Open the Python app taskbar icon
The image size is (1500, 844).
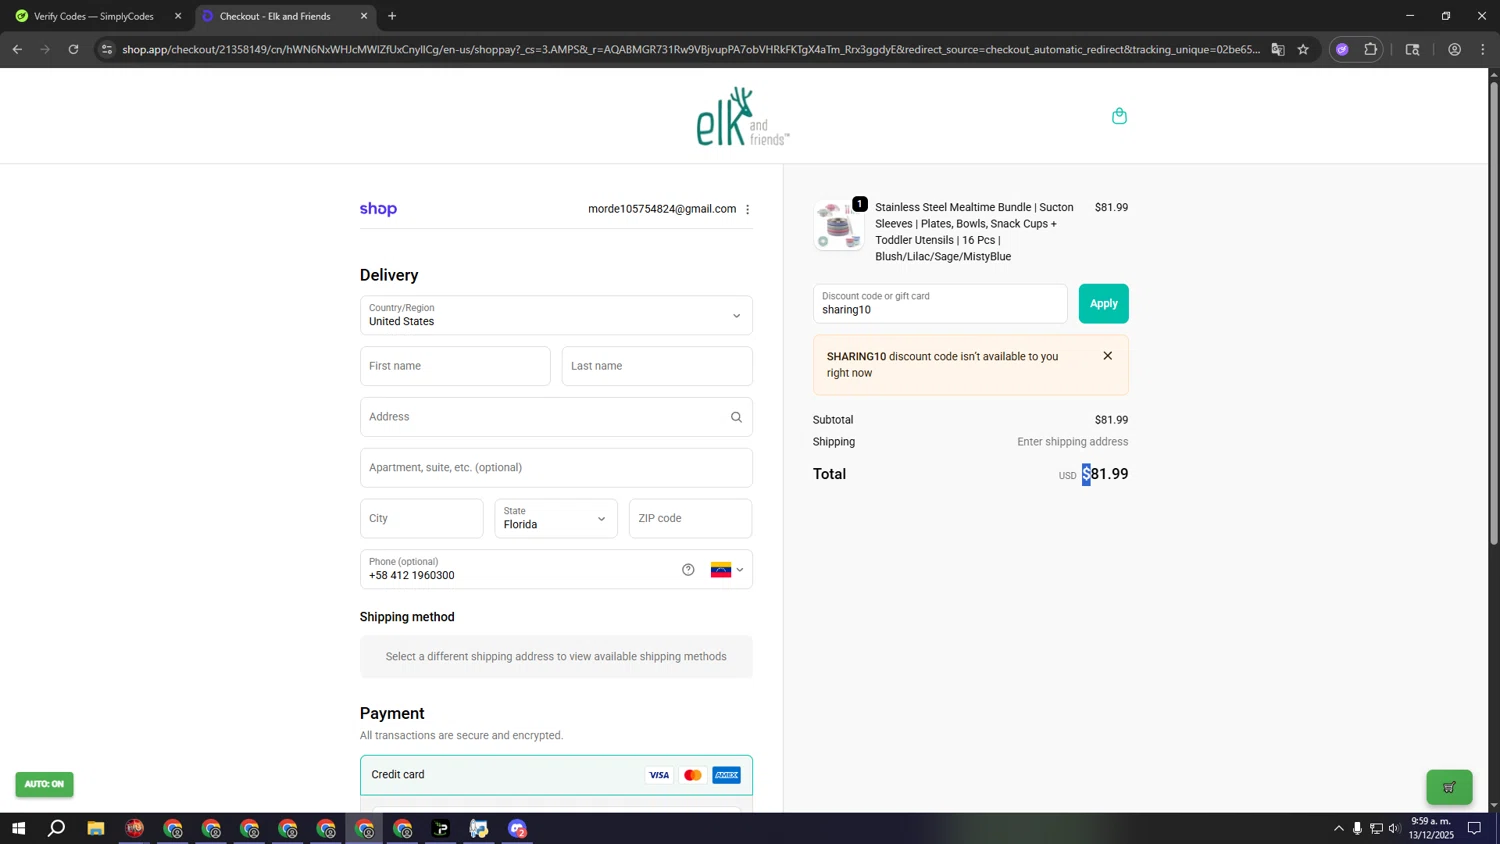click(479, 828)
